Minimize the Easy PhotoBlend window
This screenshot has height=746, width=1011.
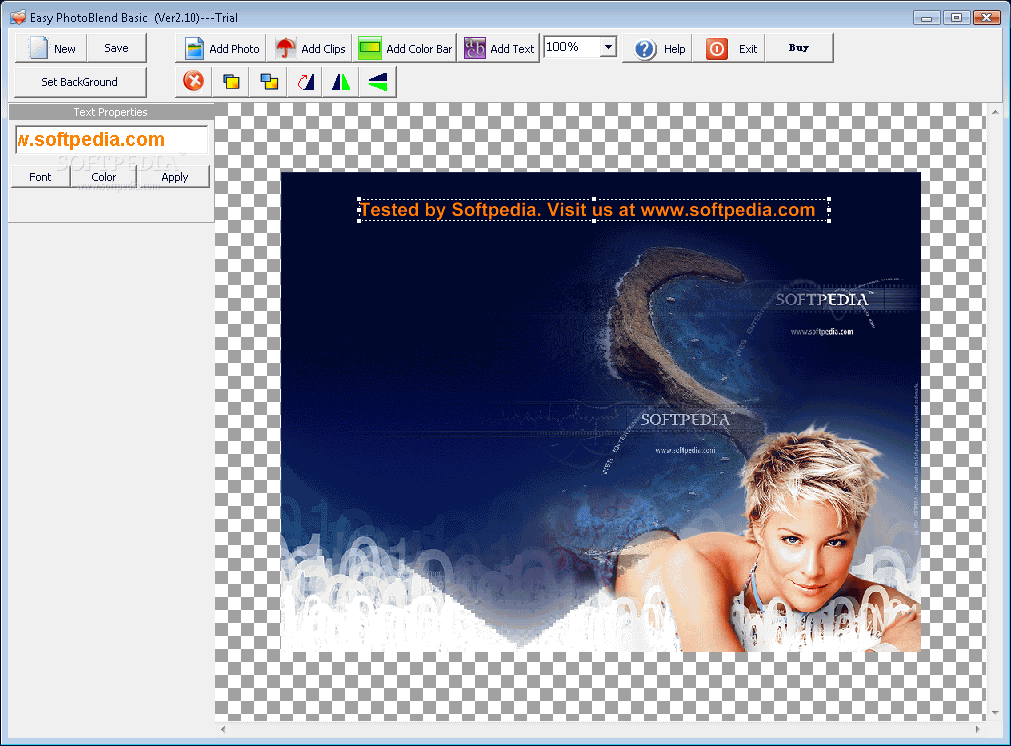pyautogui.click(x=927, y=18)
